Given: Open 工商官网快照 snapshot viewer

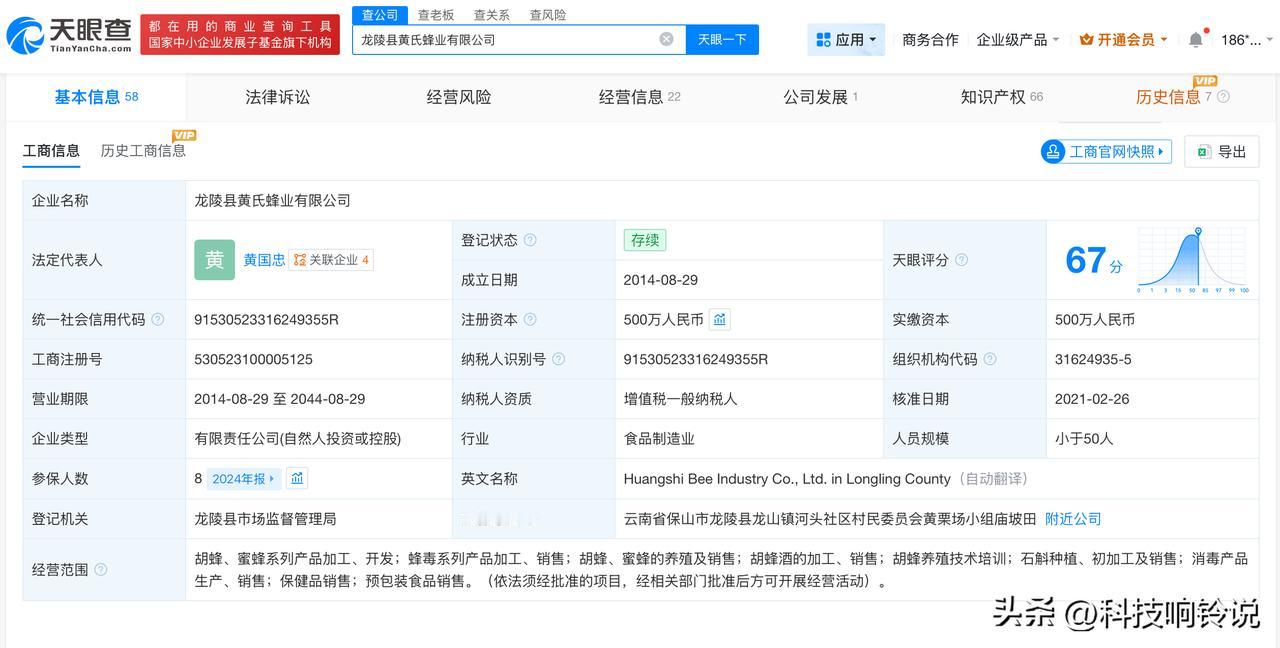Looking at the screenshot, I should click(x=1105, y=151).
